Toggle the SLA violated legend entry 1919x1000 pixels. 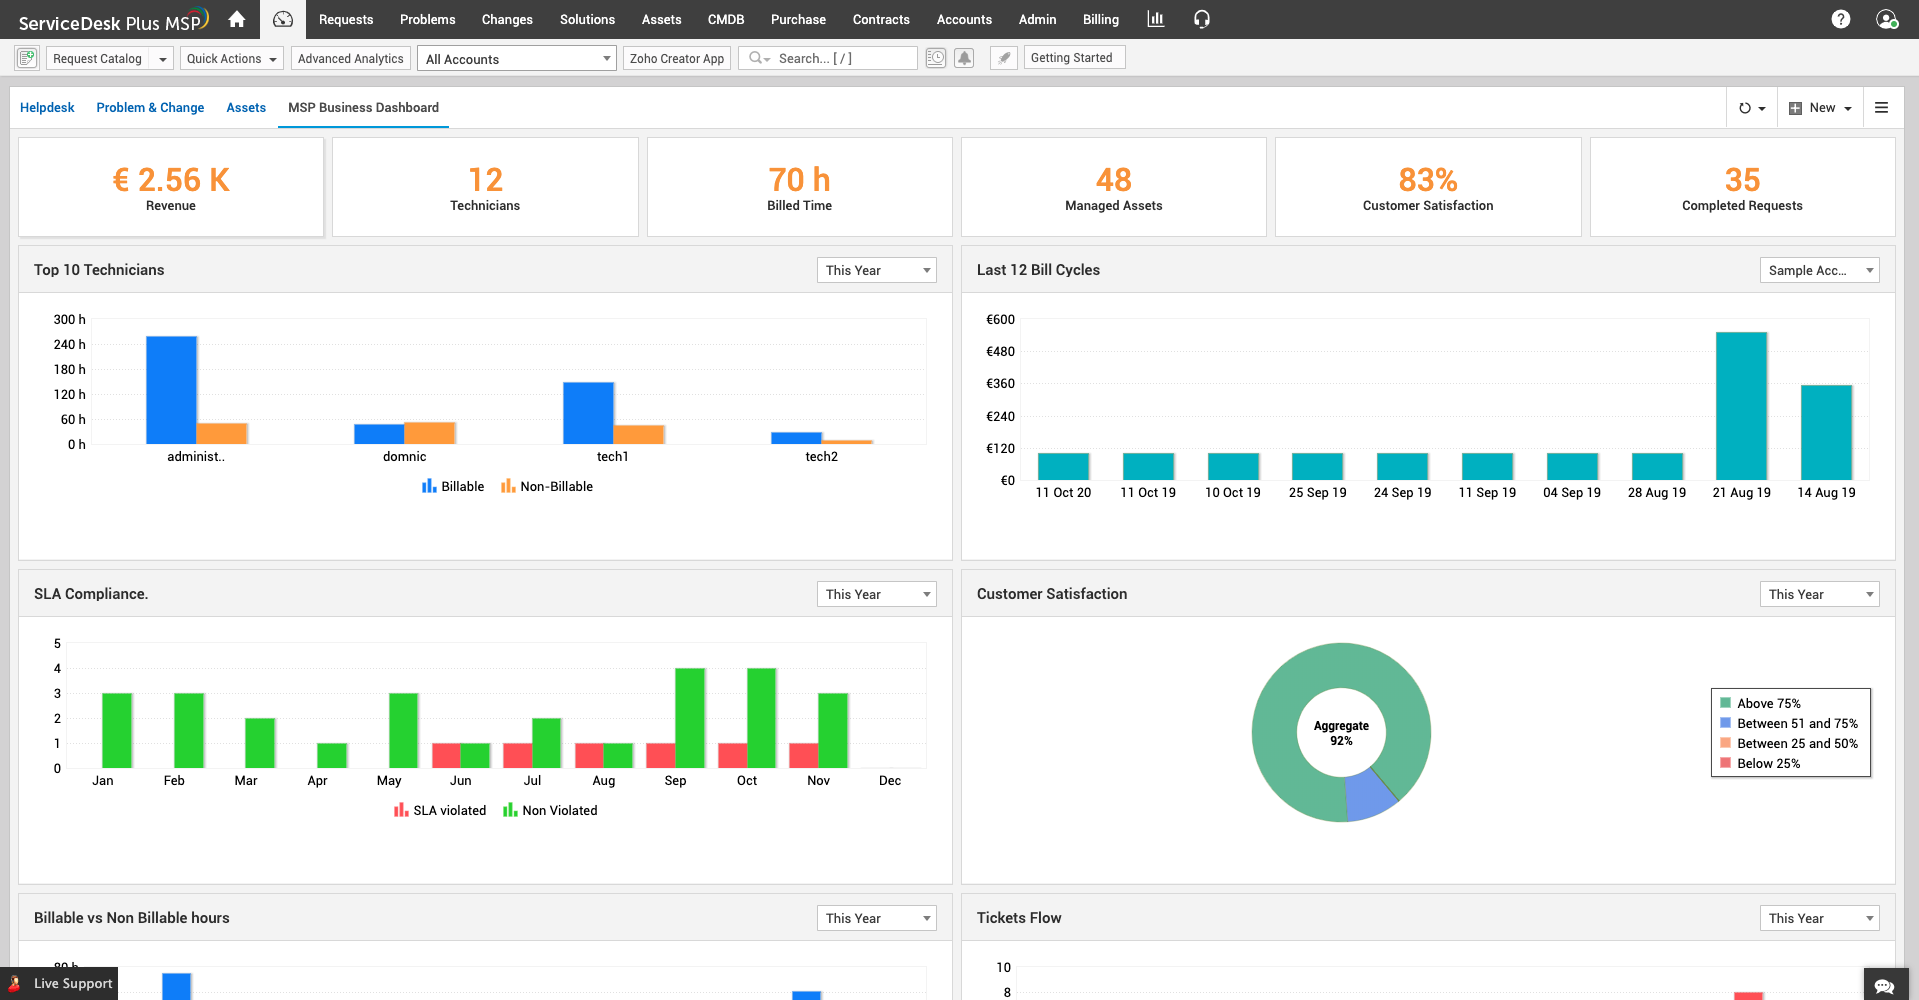coord(440,810)
